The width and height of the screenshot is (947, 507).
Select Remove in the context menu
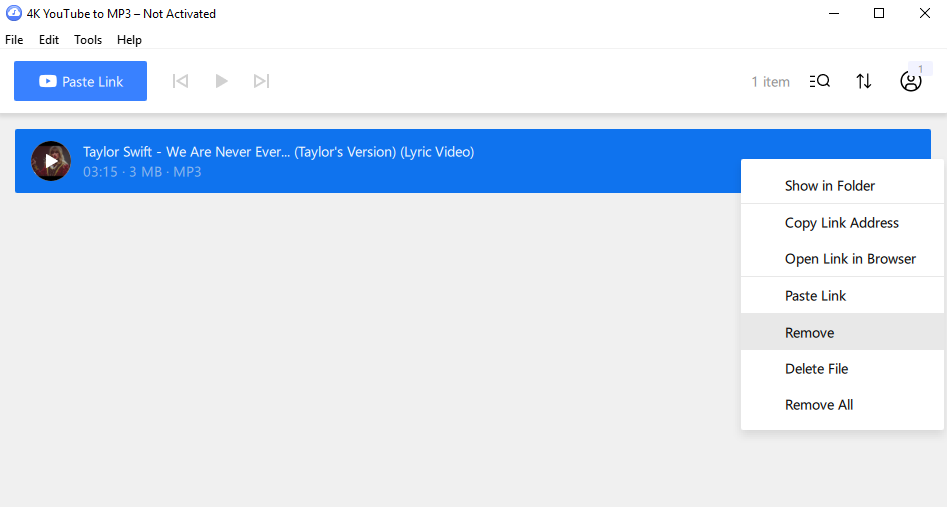pyautogui.click(x=842, y=332)
